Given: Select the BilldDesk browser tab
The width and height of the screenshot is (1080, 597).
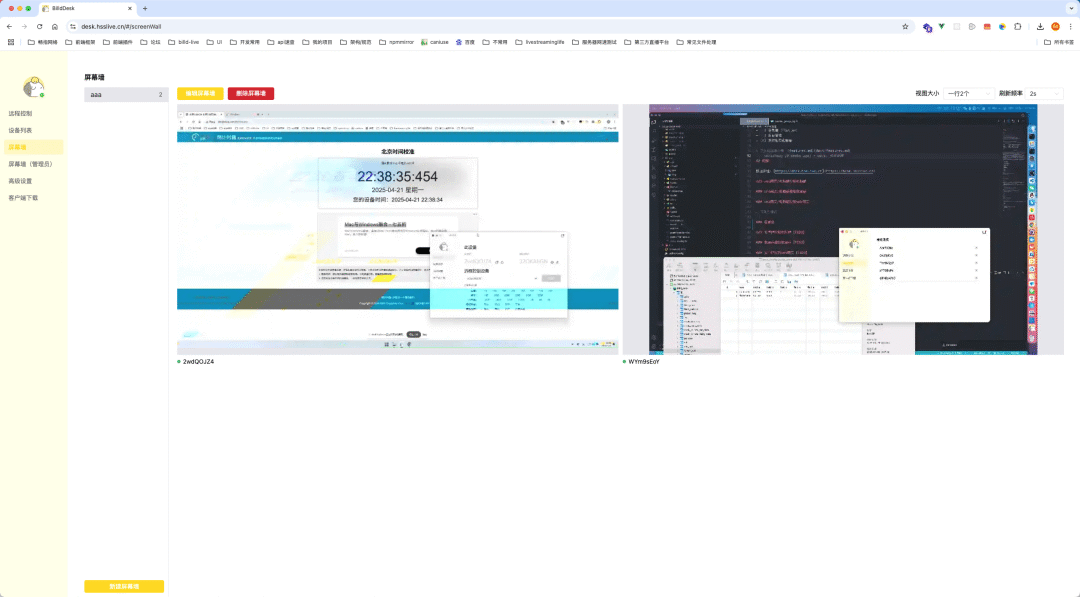Looking at the screenshot, I should click(x=86, y=8).
